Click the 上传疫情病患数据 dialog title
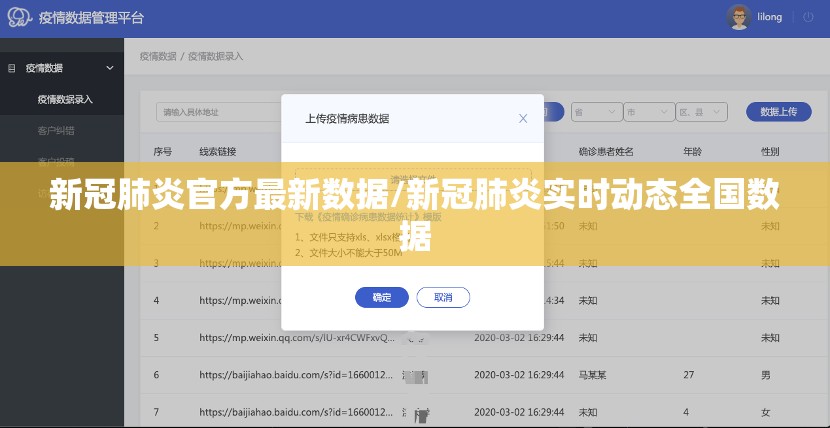The height and width of the screenshot is (428, 830). click(347, 119)
